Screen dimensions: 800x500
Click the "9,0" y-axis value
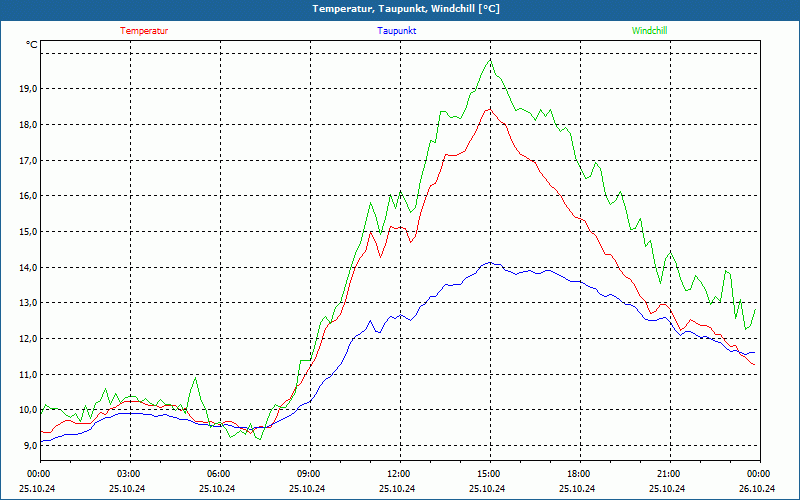tap(31, 445)
